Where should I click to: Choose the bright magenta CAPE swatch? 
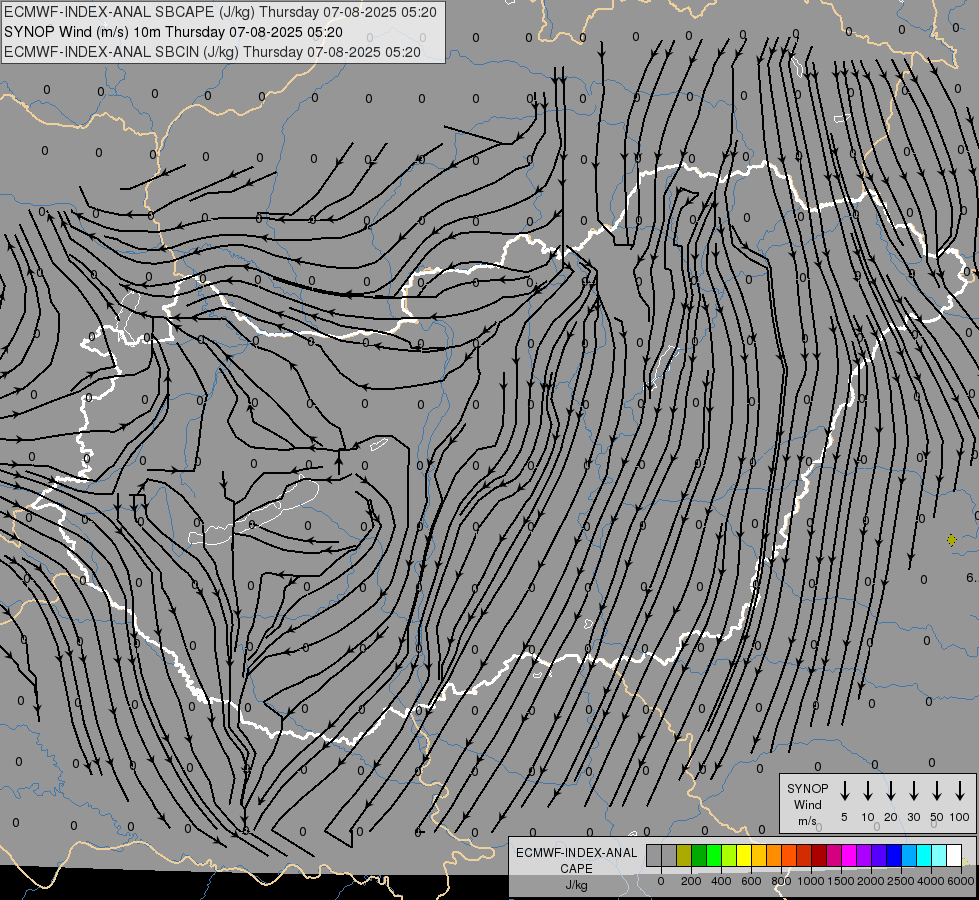(x=850, y=855)
